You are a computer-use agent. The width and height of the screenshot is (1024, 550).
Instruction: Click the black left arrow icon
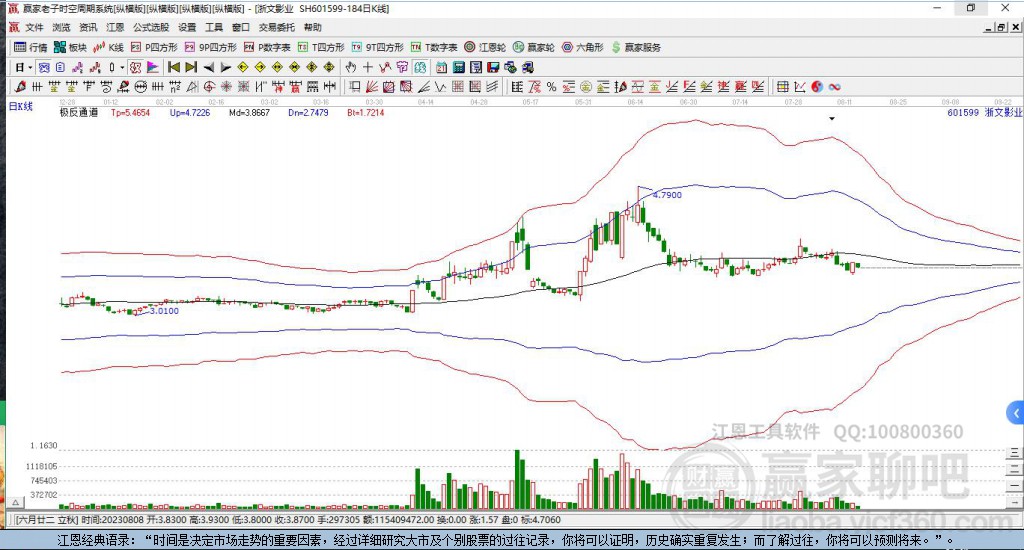pyautogui.click(x=208, y=67)
